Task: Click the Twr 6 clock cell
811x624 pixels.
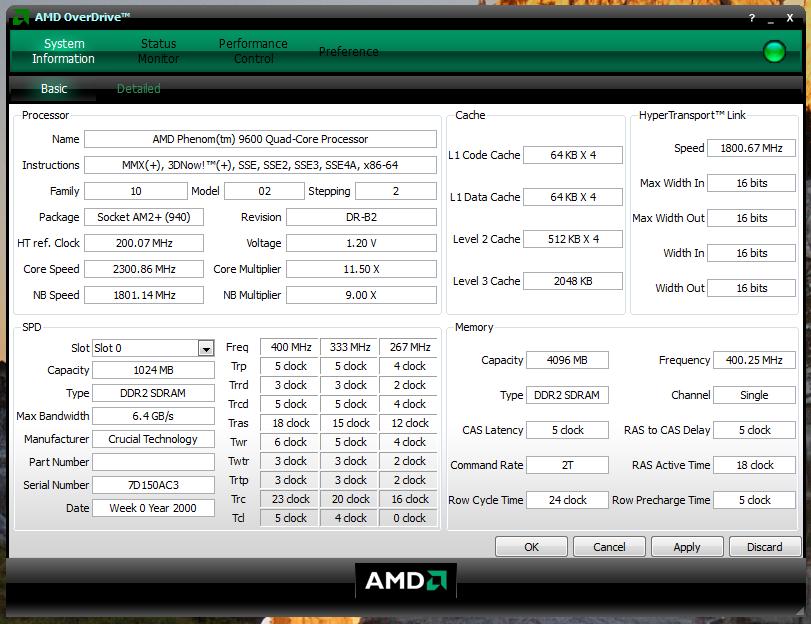Action: 291,442
